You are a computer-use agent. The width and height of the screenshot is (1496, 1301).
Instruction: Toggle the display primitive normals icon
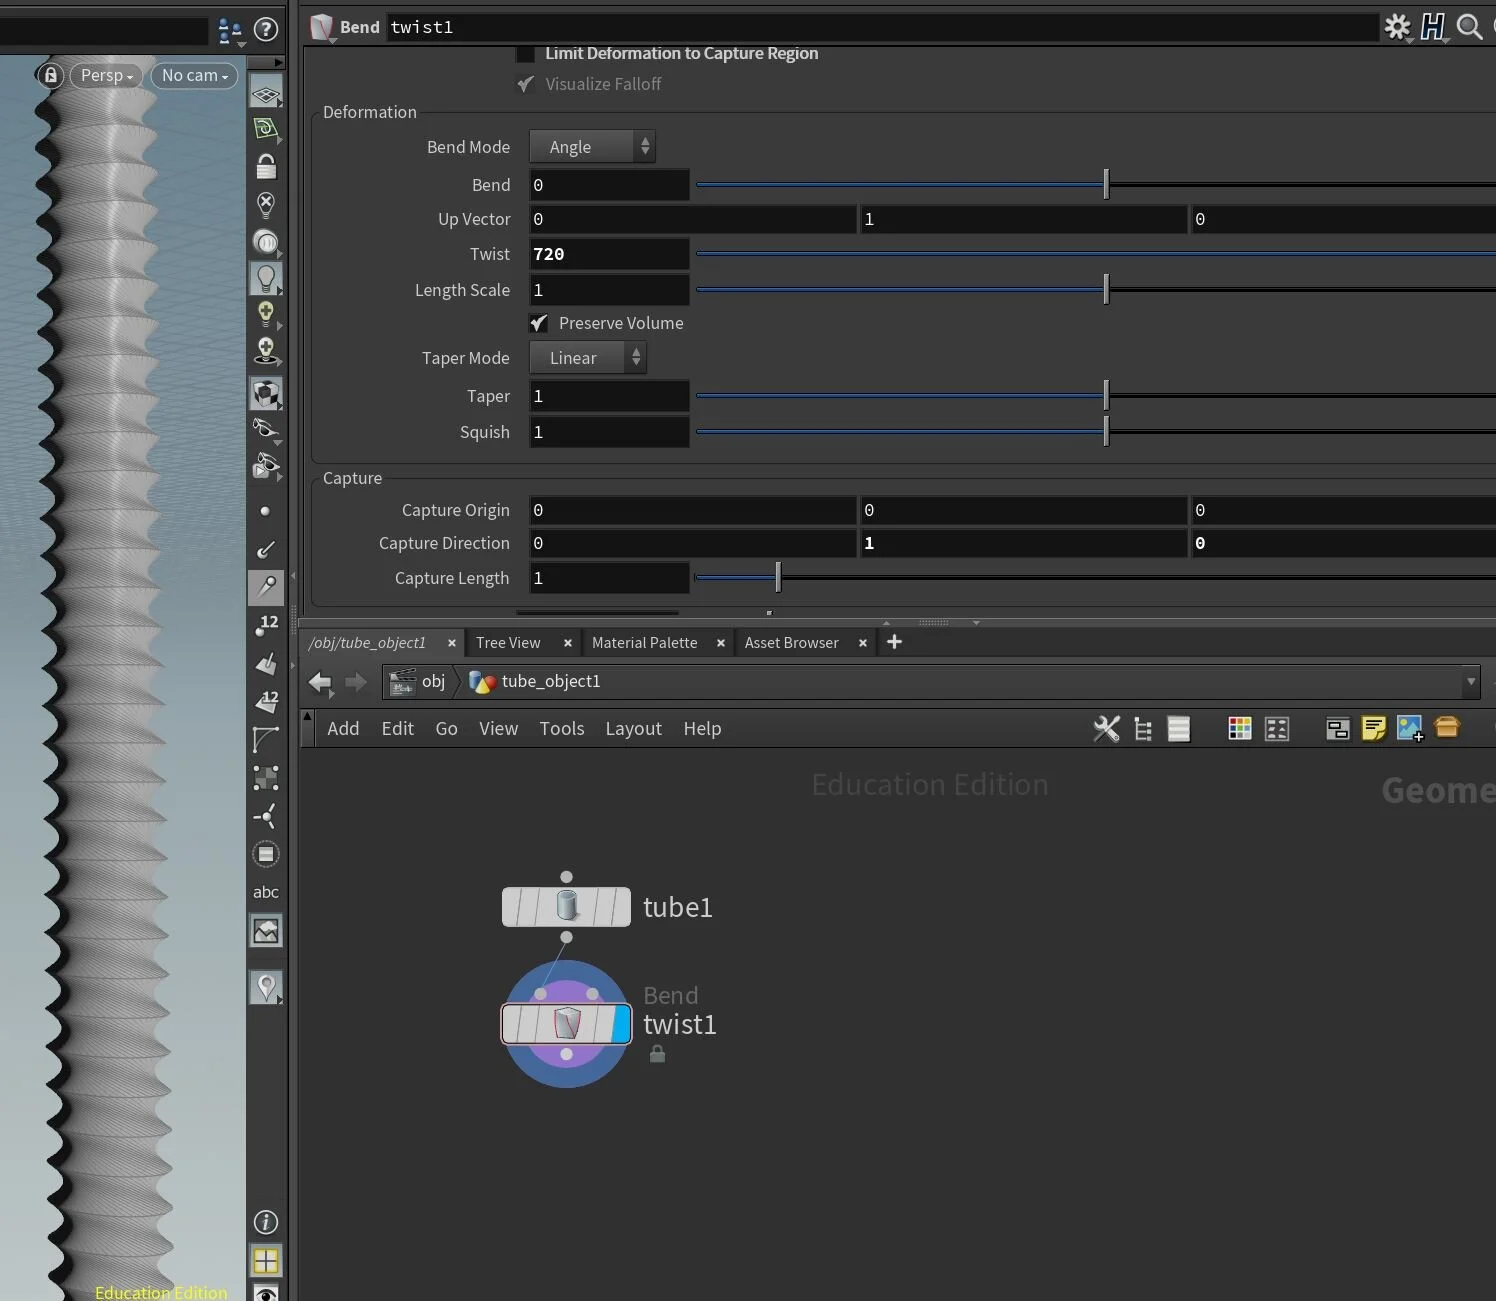[x=265, y=663]
